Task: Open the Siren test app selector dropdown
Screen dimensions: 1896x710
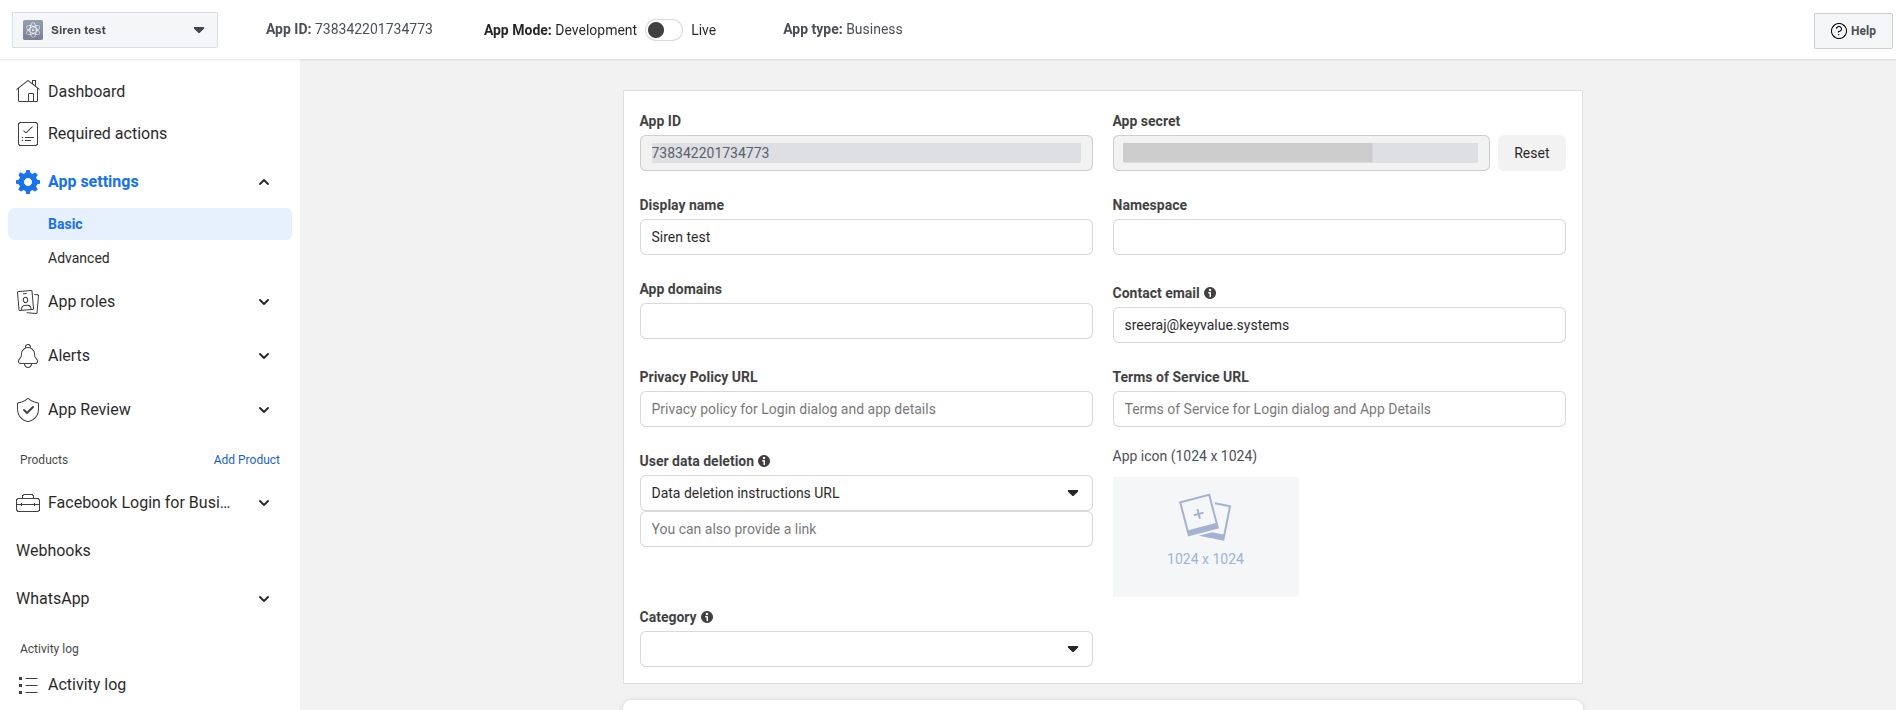Action: (115, 30)
